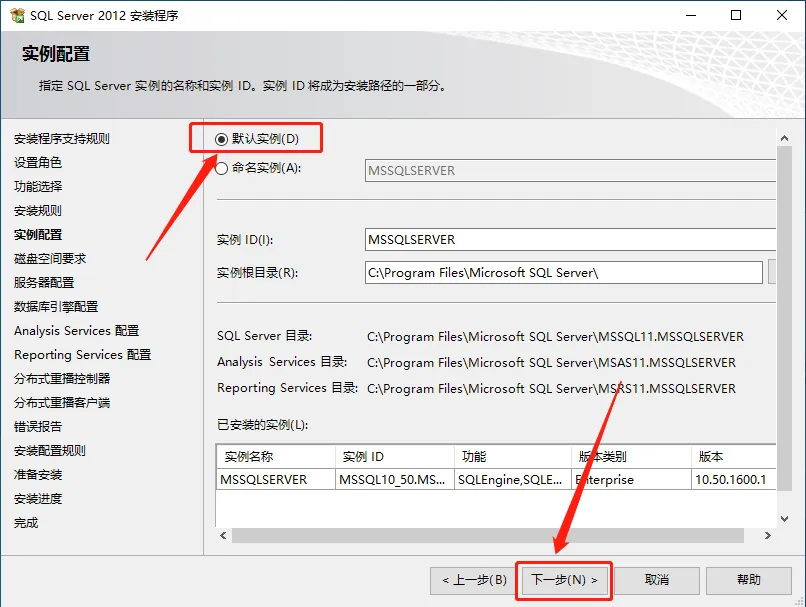Click the 帮助 help button

coord(748,581)
